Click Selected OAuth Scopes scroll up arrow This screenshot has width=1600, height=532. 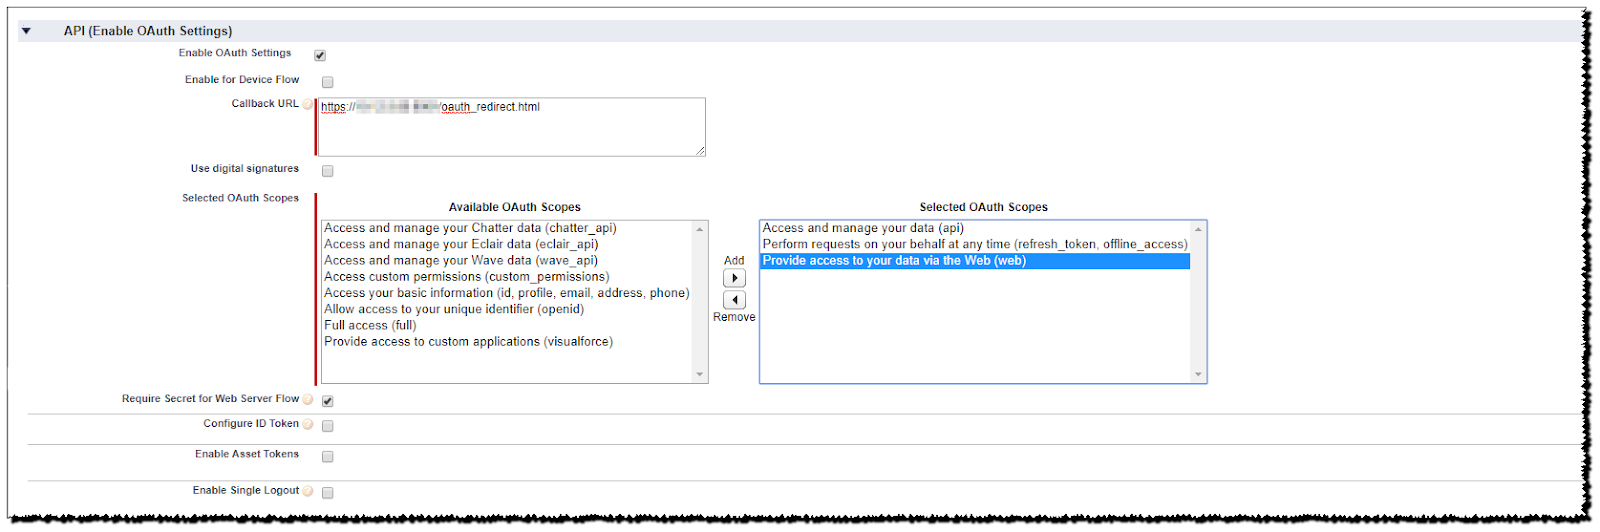[x=1198, y=229]
